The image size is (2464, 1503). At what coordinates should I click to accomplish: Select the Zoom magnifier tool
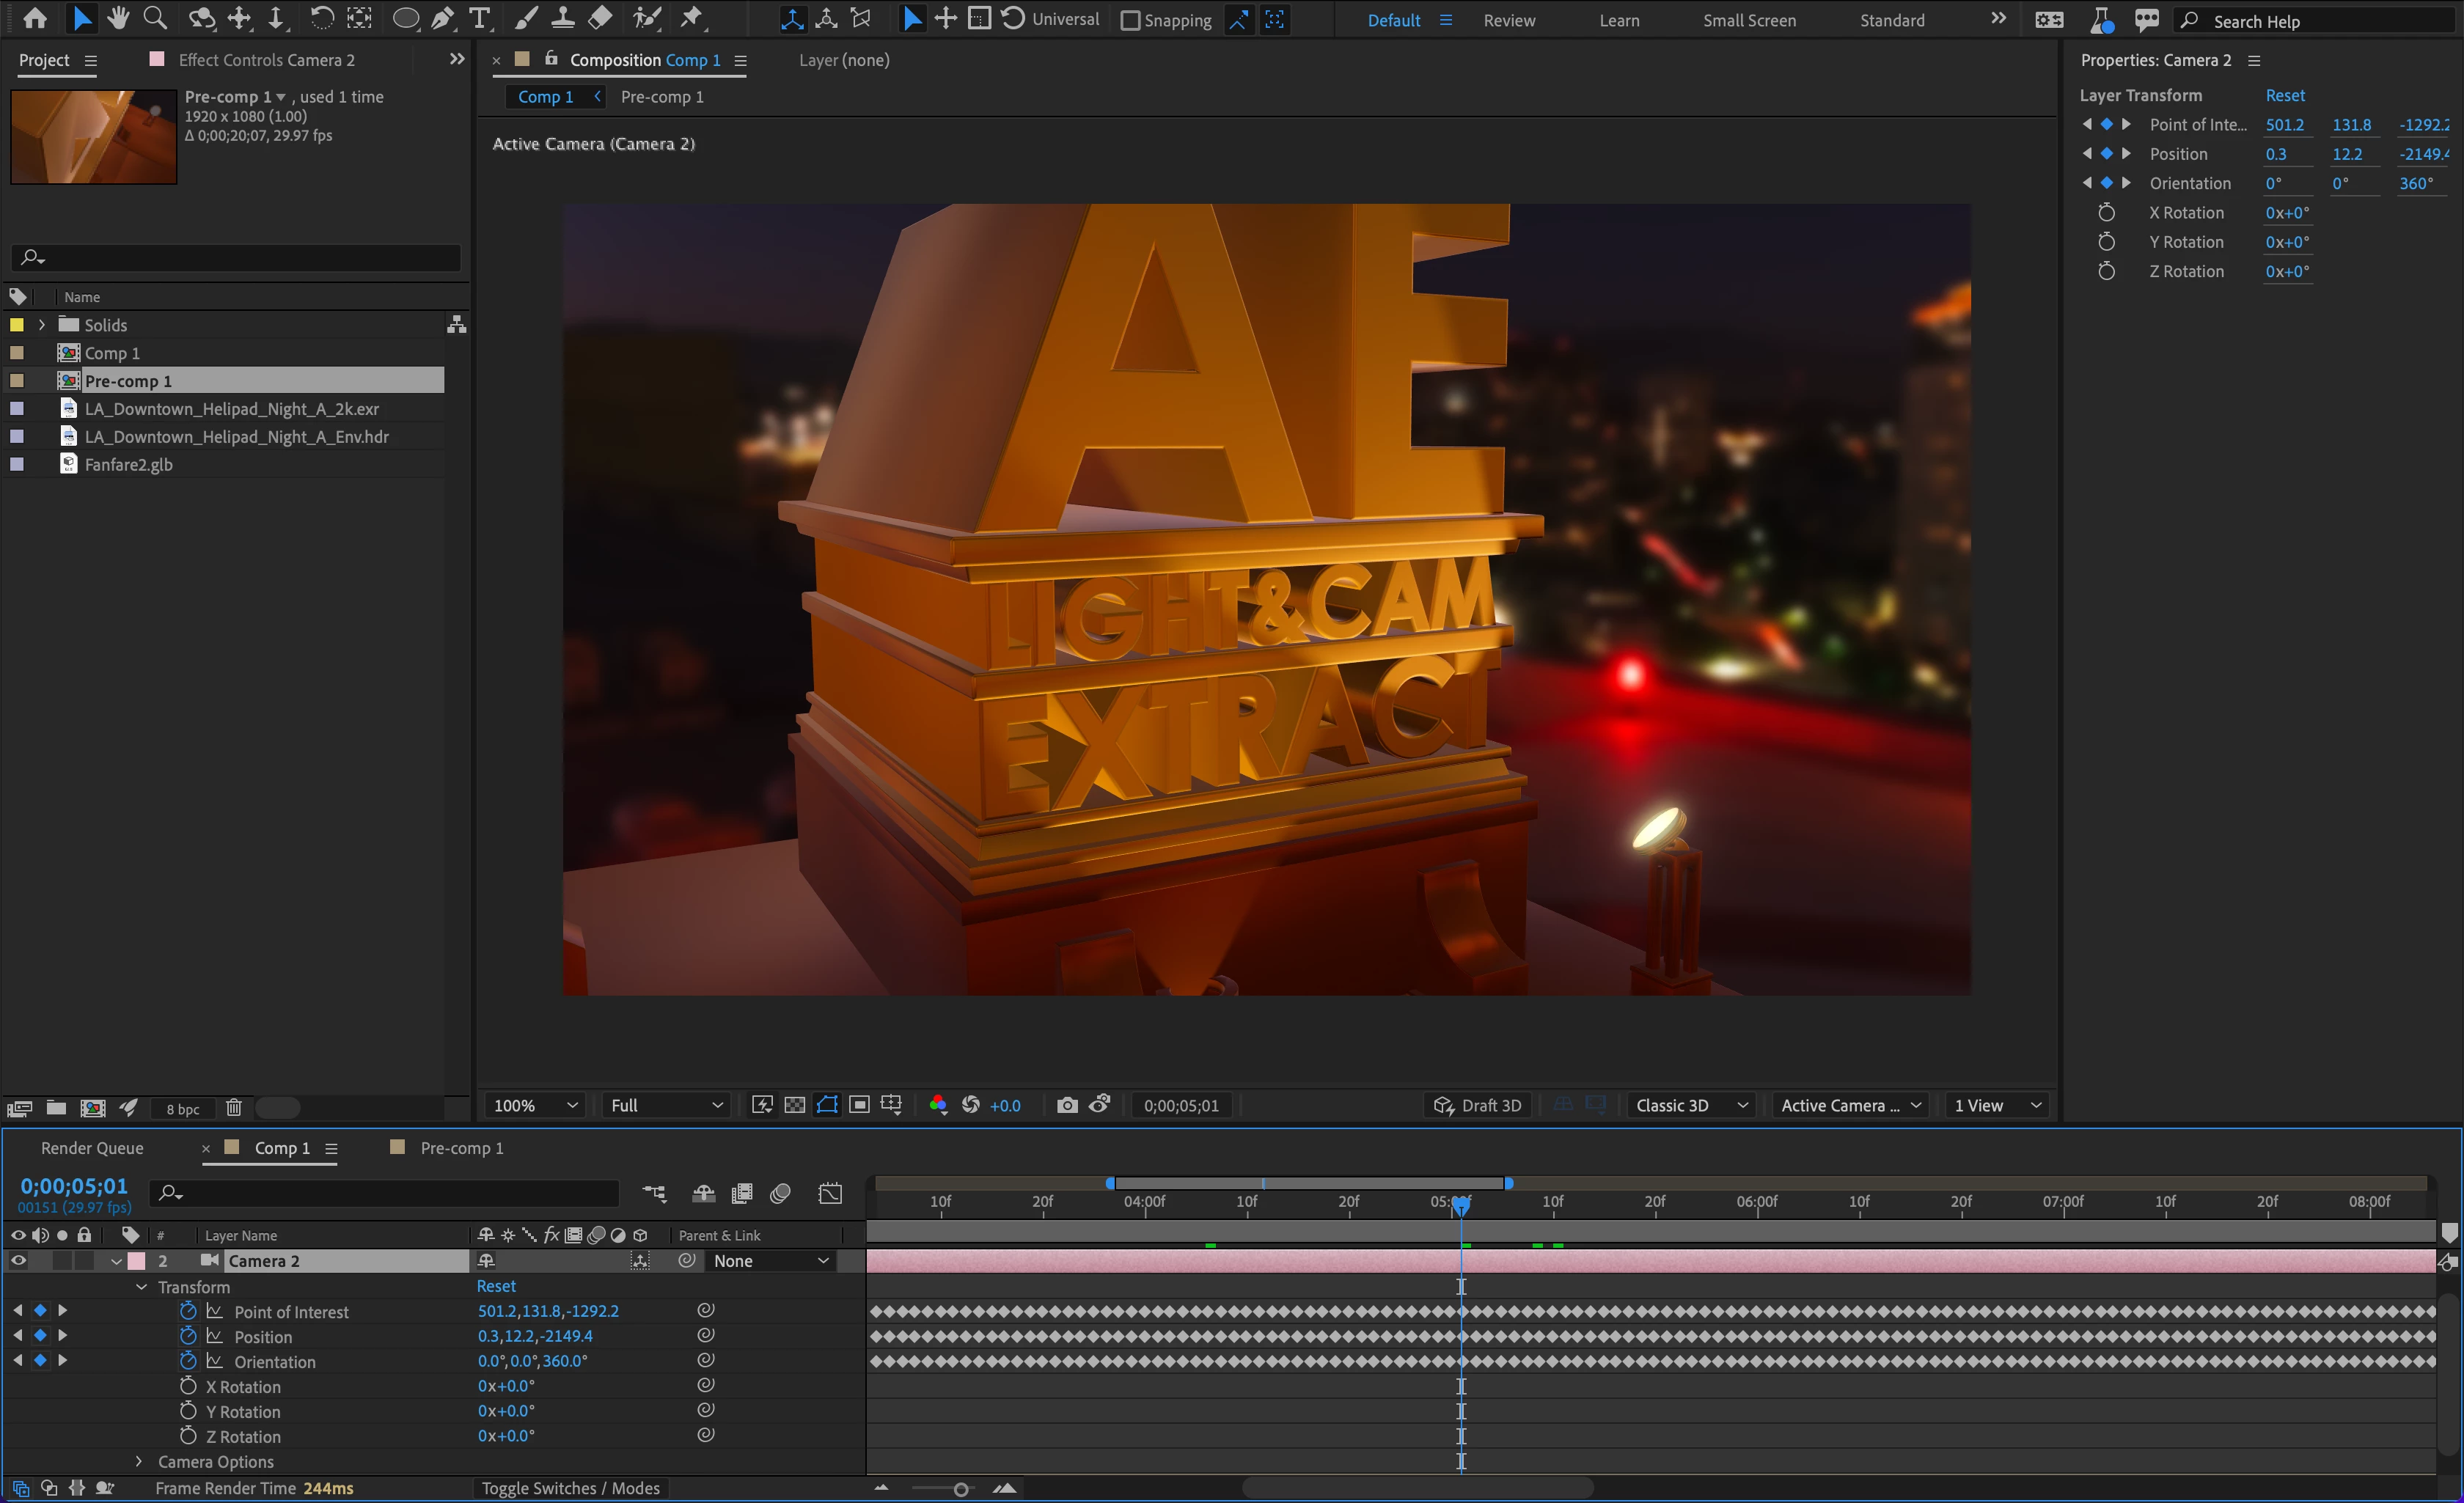tap(155, 18)
